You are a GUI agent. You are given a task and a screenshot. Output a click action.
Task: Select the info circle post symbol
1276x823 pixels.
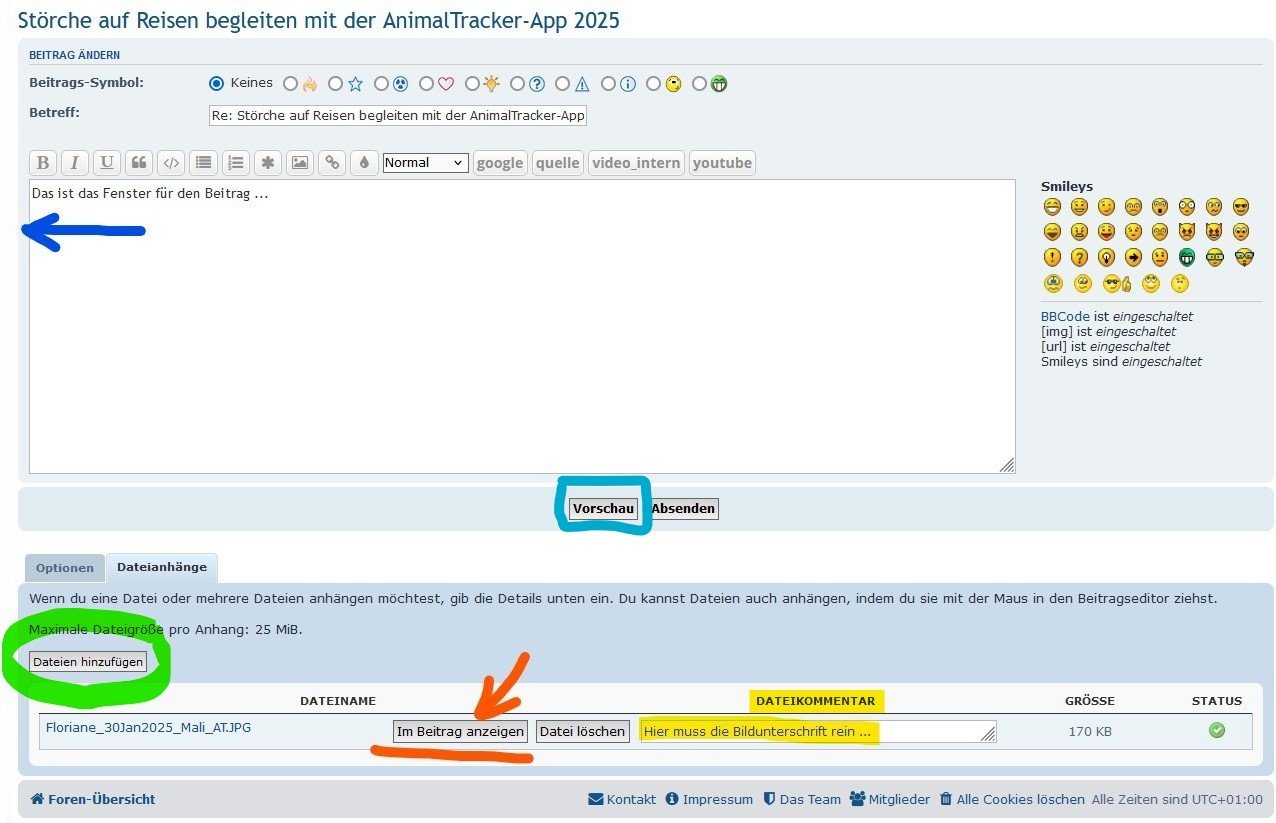(608, 84)
